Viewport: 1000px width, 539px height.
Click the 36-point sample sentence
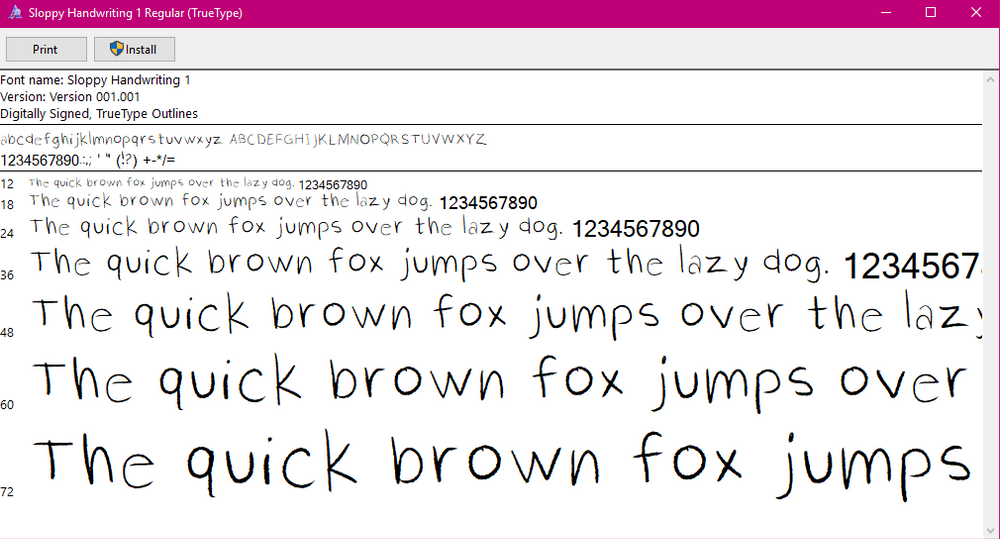505,264
